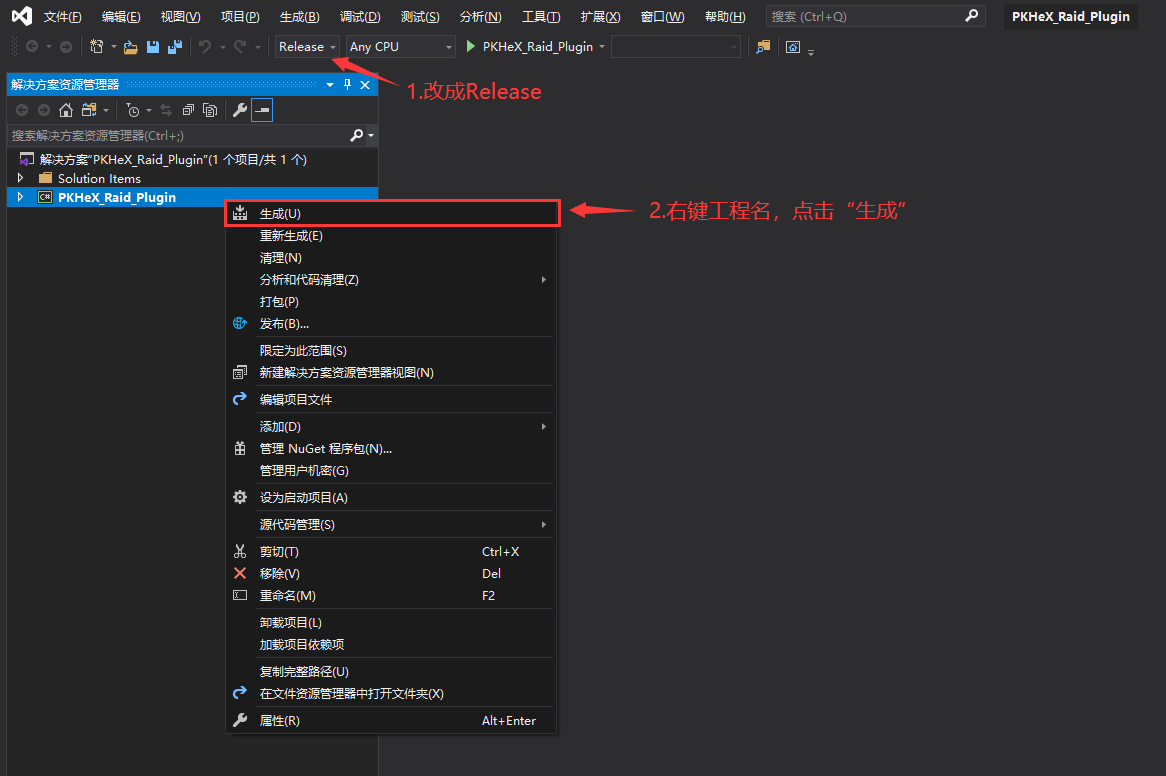Click the Undo icon
1166x776 pixels.
205,46
